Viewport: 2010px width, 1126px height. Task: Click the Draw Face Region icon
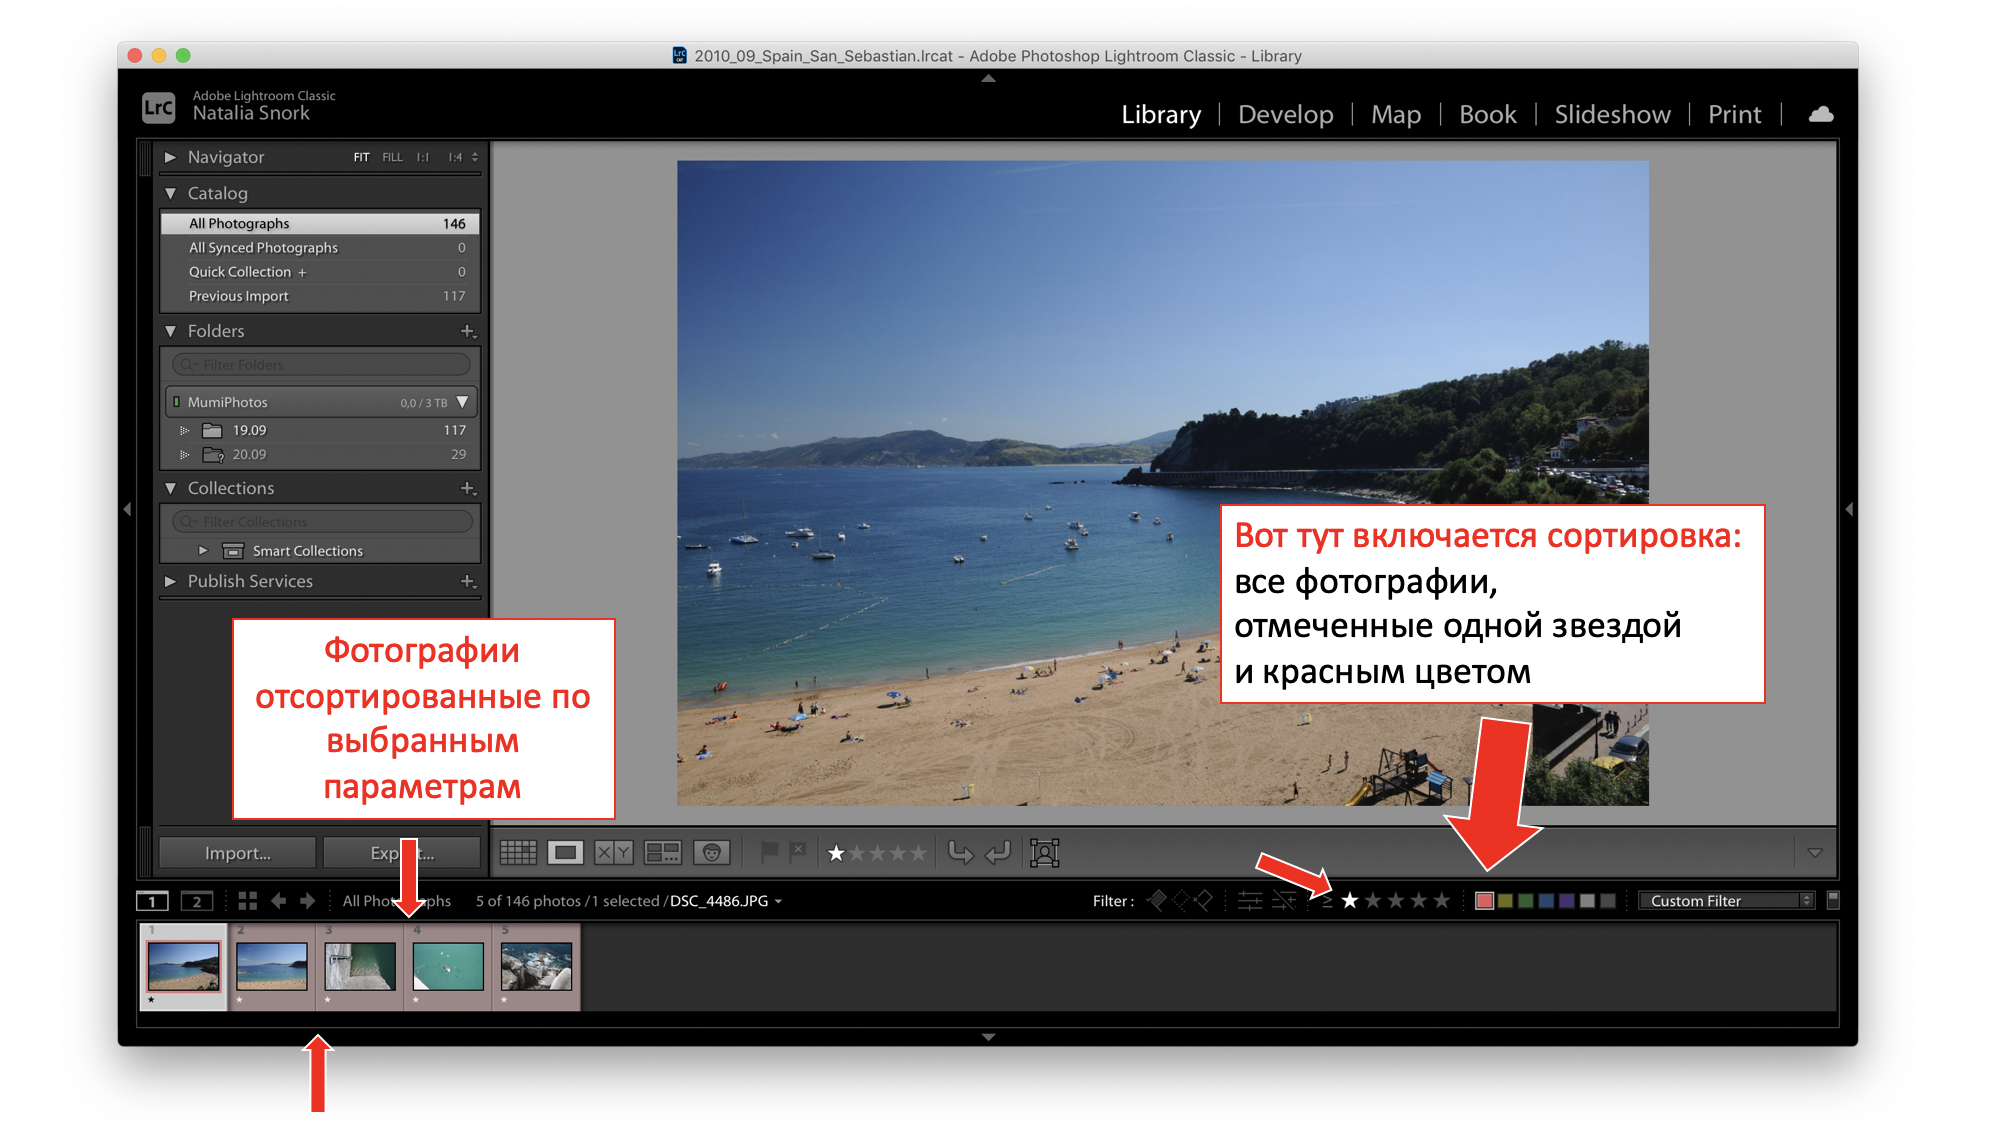(1044, 853)
